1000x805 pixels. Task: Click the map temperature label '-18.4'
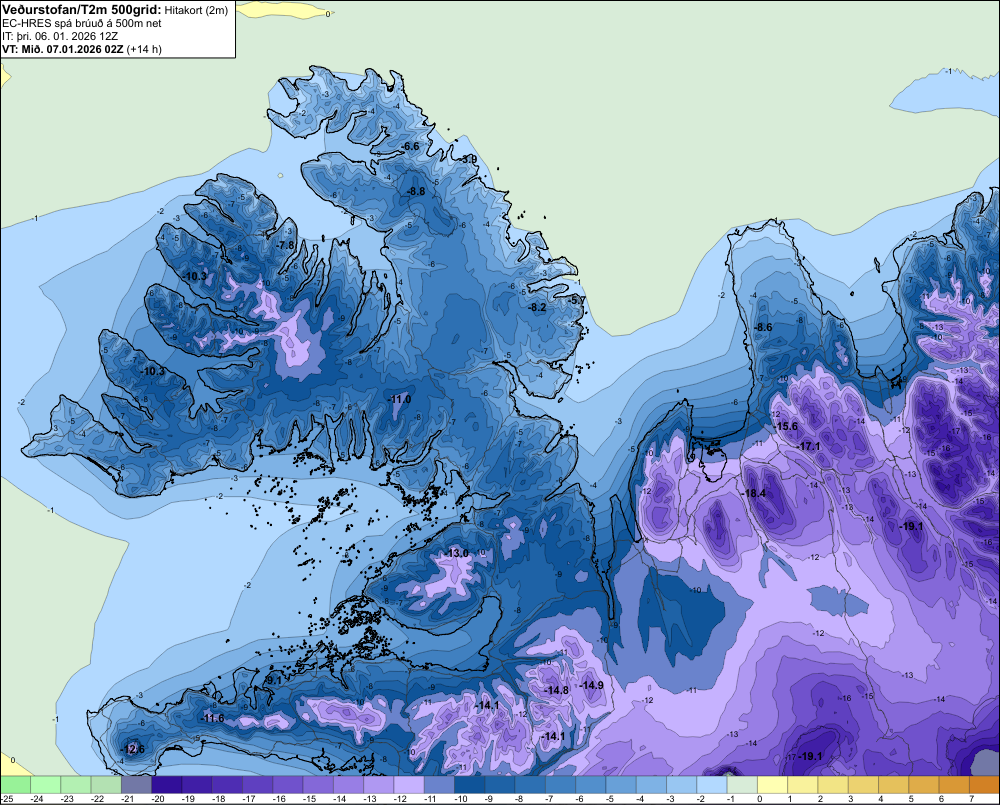click(754, 494)
